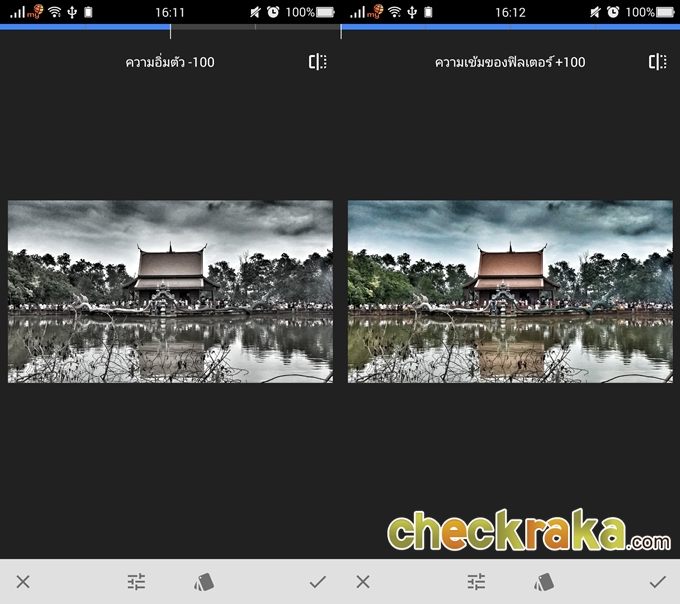The image size is (680, 604).
Task: Tap the ความเข้มของฟิลเตอร์ +100 parameter label
Action: tap(509, 62)
